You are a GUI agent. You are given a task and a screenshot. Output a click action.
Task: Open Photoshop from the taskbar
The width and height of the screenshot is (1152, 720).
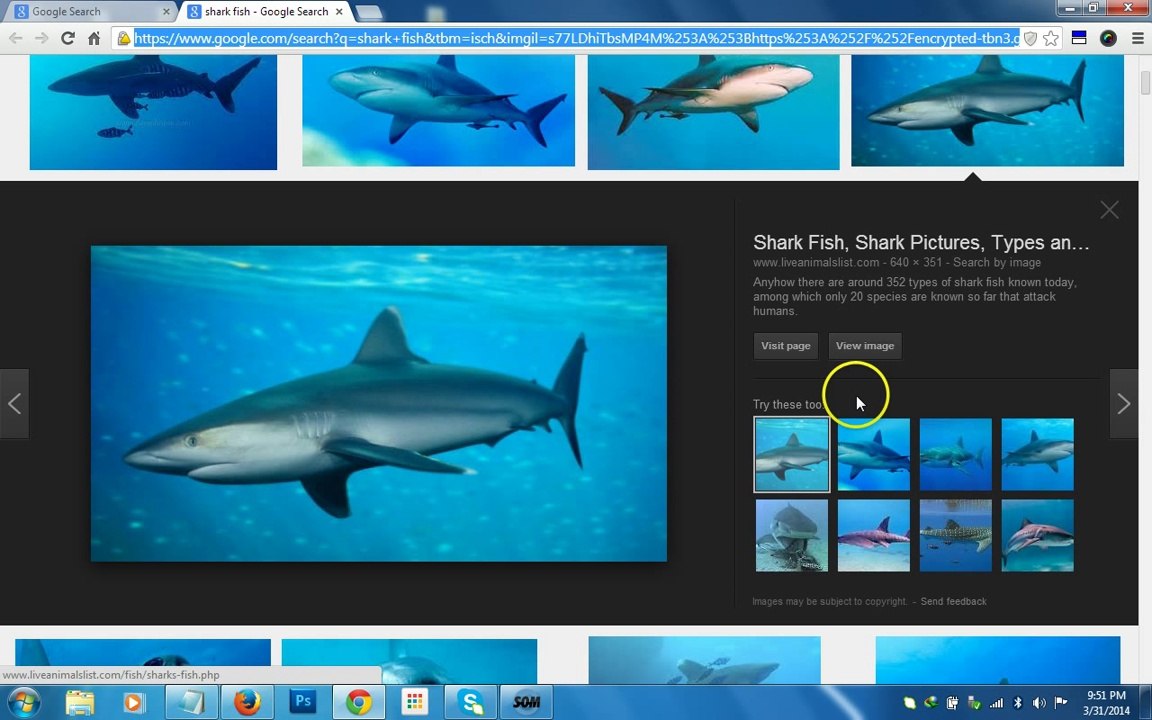[x=303, y=703]
